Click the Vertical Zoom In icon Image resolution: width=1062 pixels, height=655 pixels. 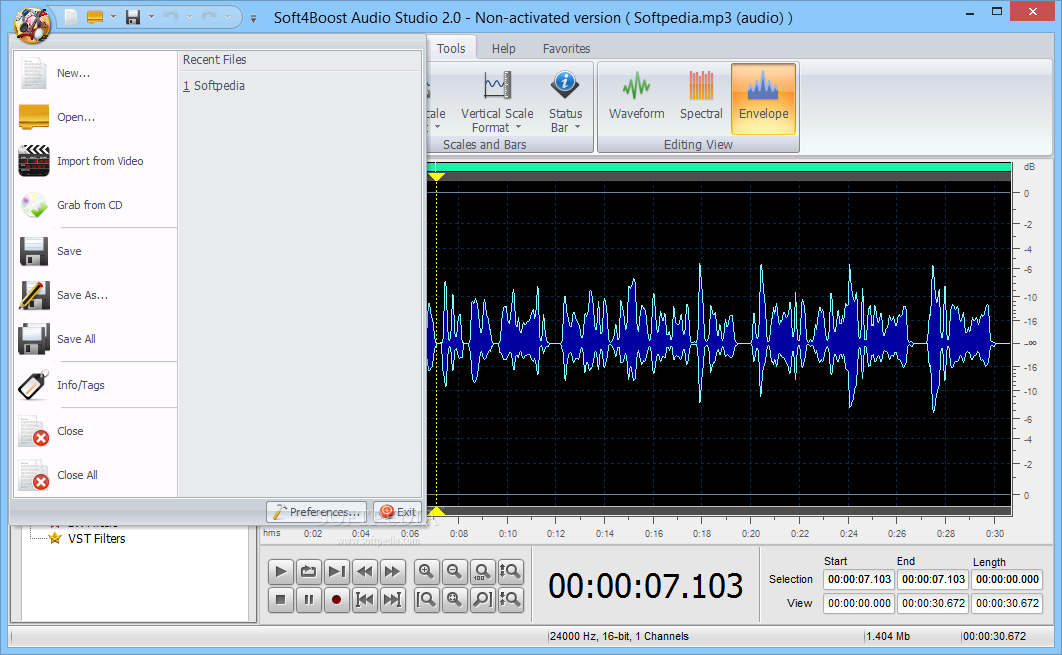[510, 572]
